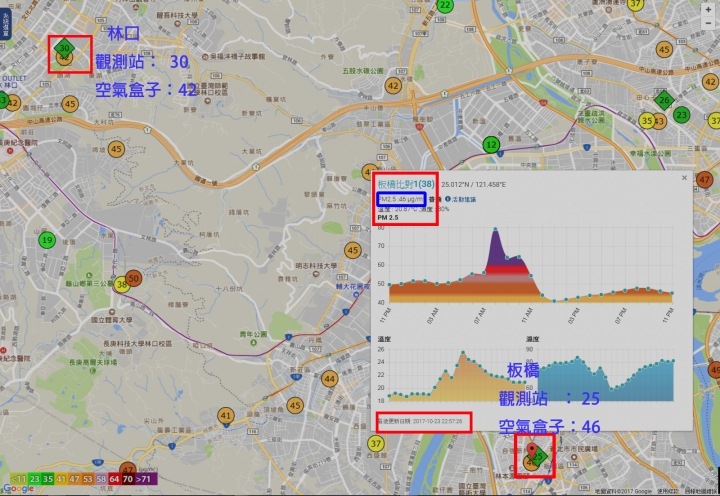The width and height of the screenshot is (720, 496).
Task: Click orange marker 47 beside the popup
Action: [x=704, y=180]
